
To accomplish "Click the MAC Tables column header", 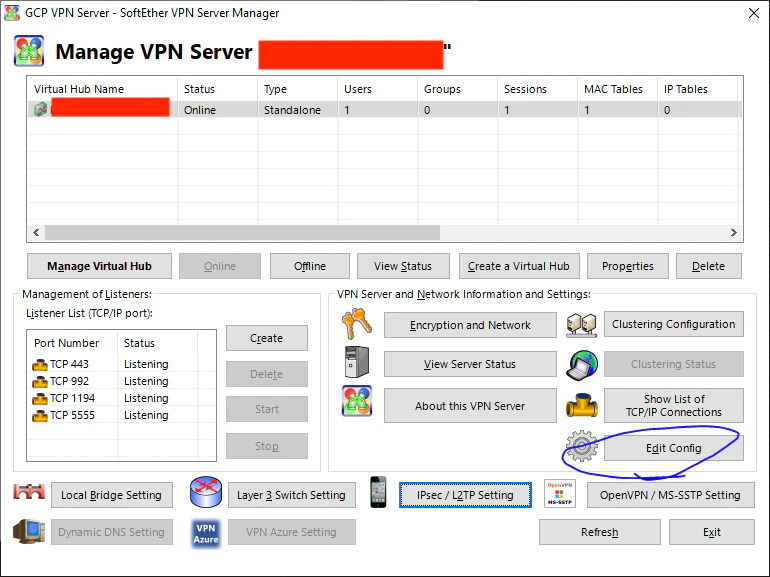I will 617,89.
